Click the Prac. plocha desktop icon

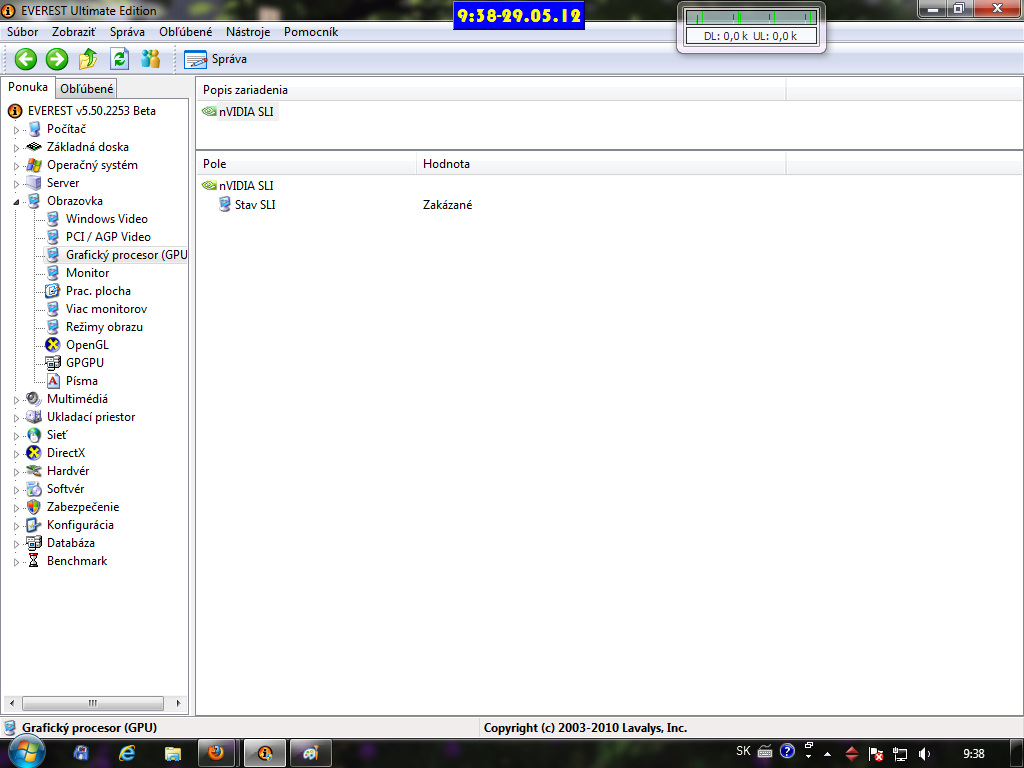point(52,291)
